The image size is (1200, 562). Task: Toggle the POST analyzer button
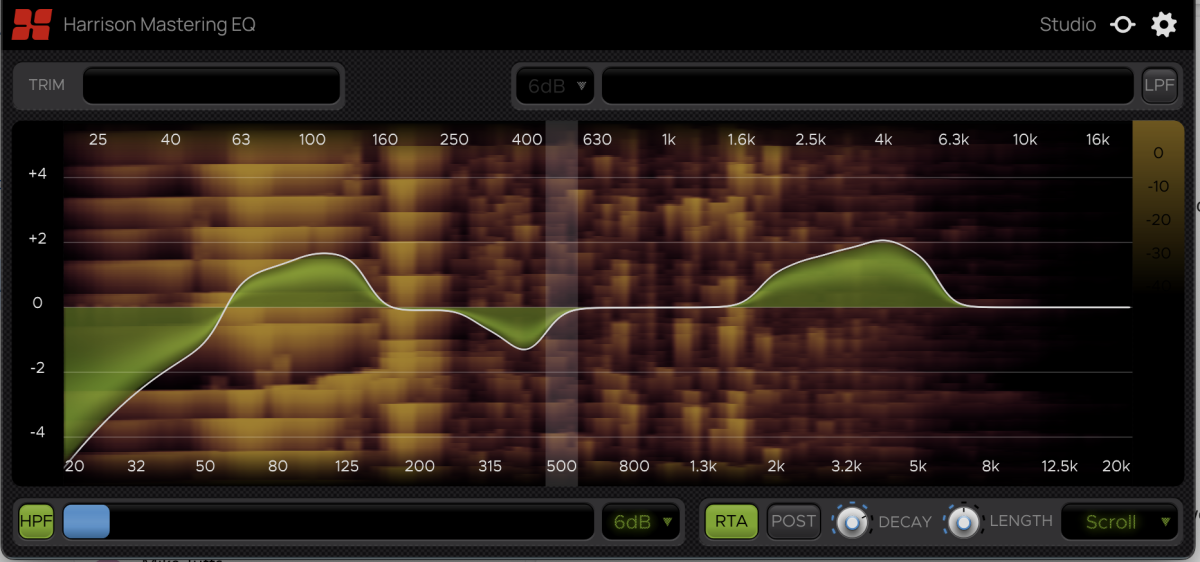[x=794, y=521]
